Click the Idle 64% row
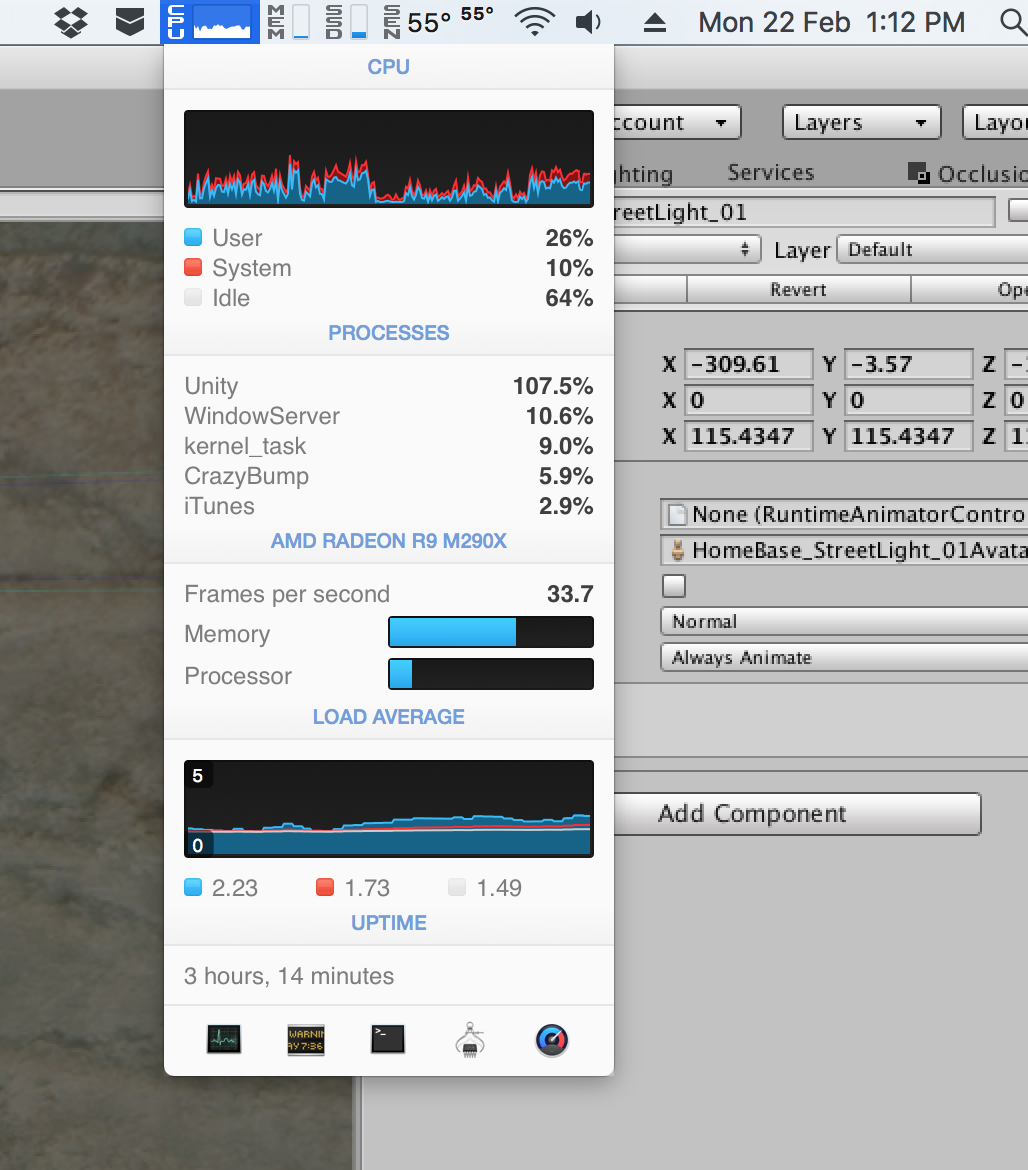 point(389,298)
